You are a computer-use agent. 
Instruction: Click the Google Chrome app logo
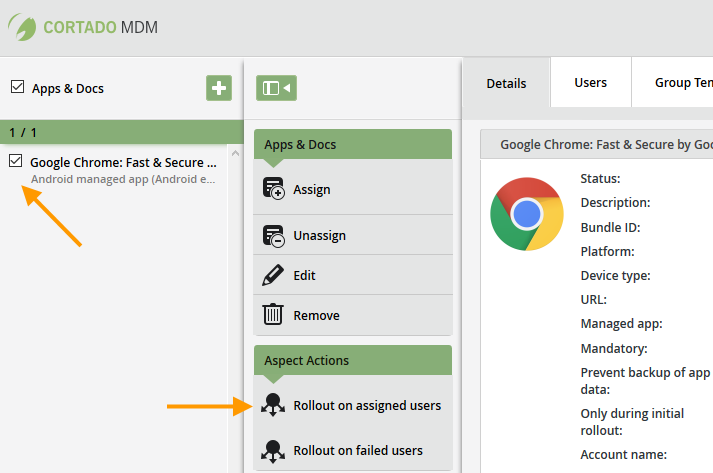(527, 214)
